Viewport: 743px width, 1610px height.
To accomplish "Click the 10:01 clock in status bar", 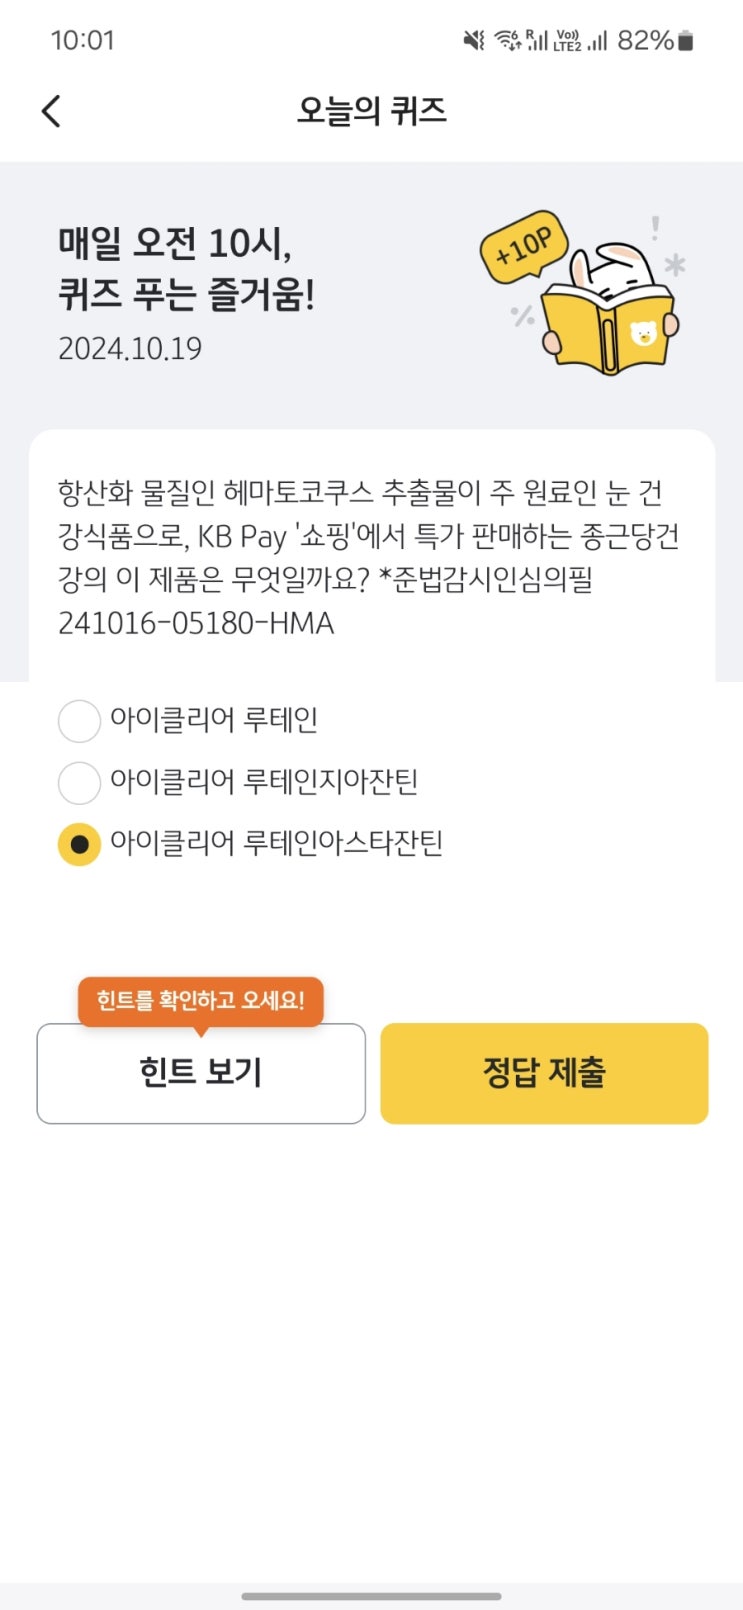I will click(x=83, y=40).
